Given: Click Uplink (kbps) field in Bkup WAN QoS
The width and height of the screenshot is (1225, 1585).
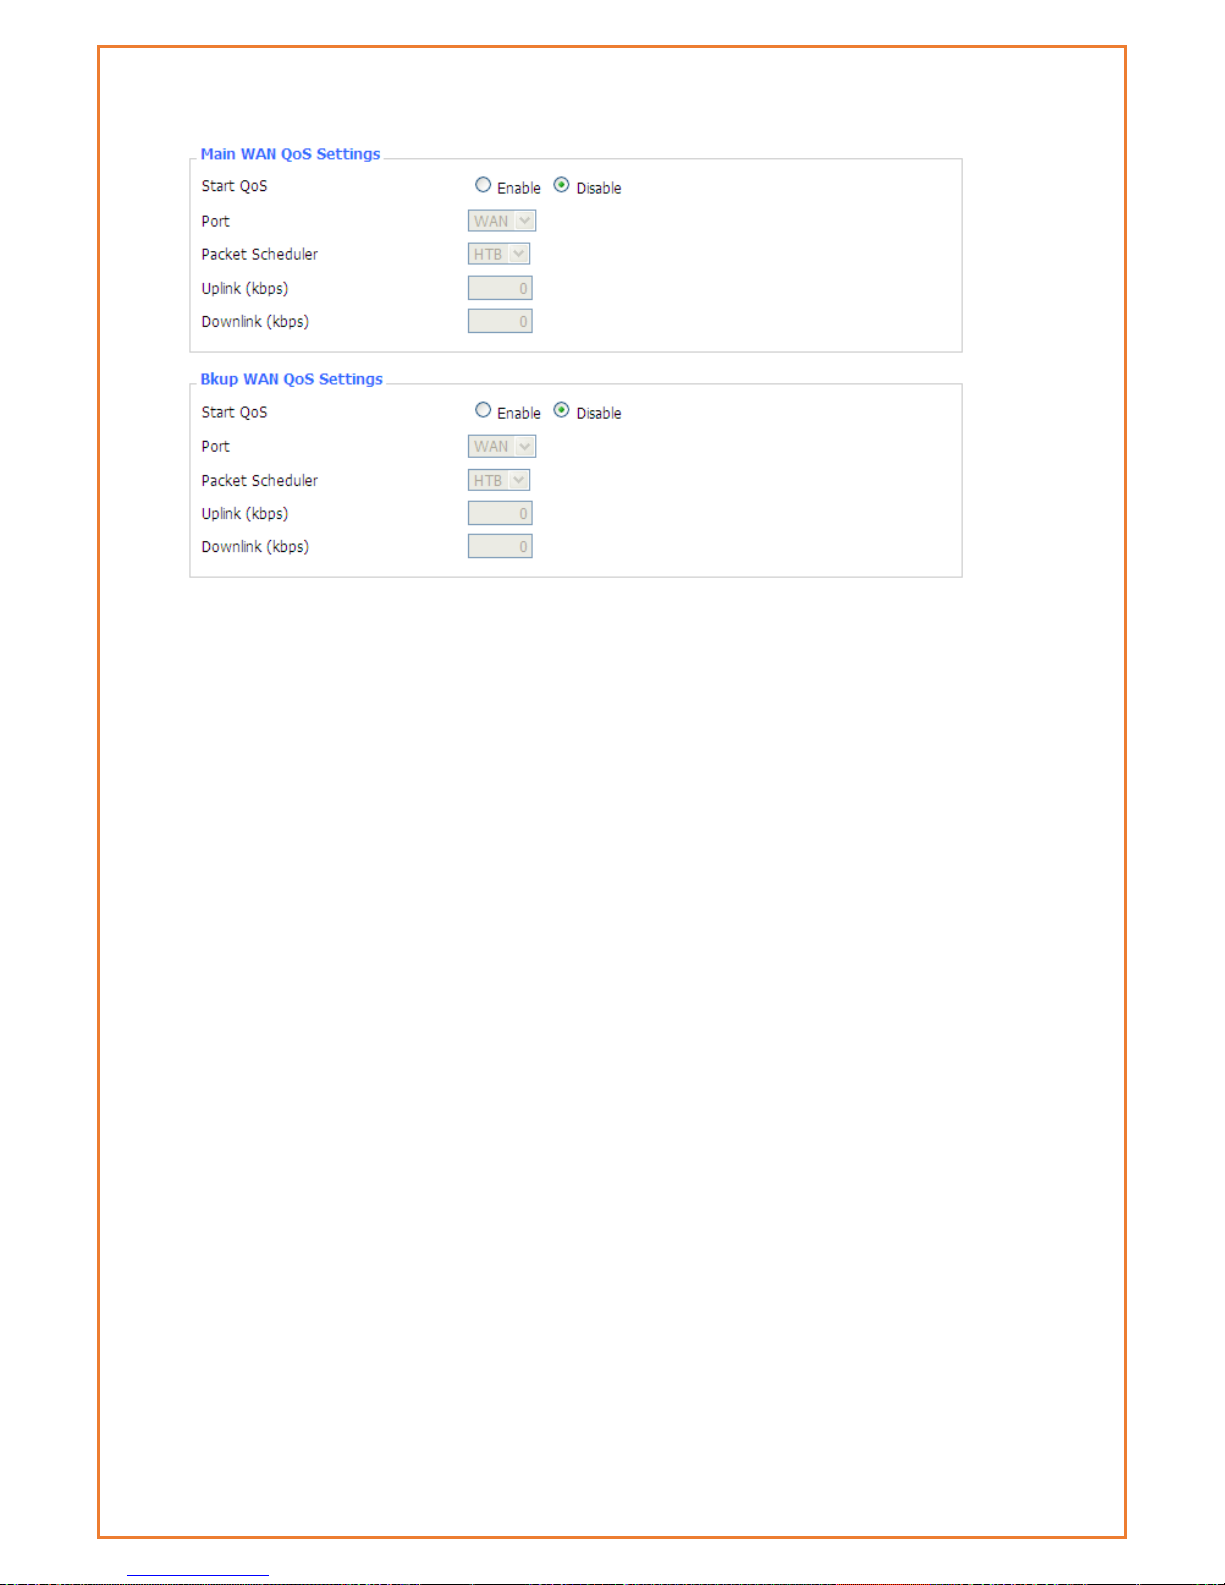Looking at the screenshot, I should coord(500,513).
